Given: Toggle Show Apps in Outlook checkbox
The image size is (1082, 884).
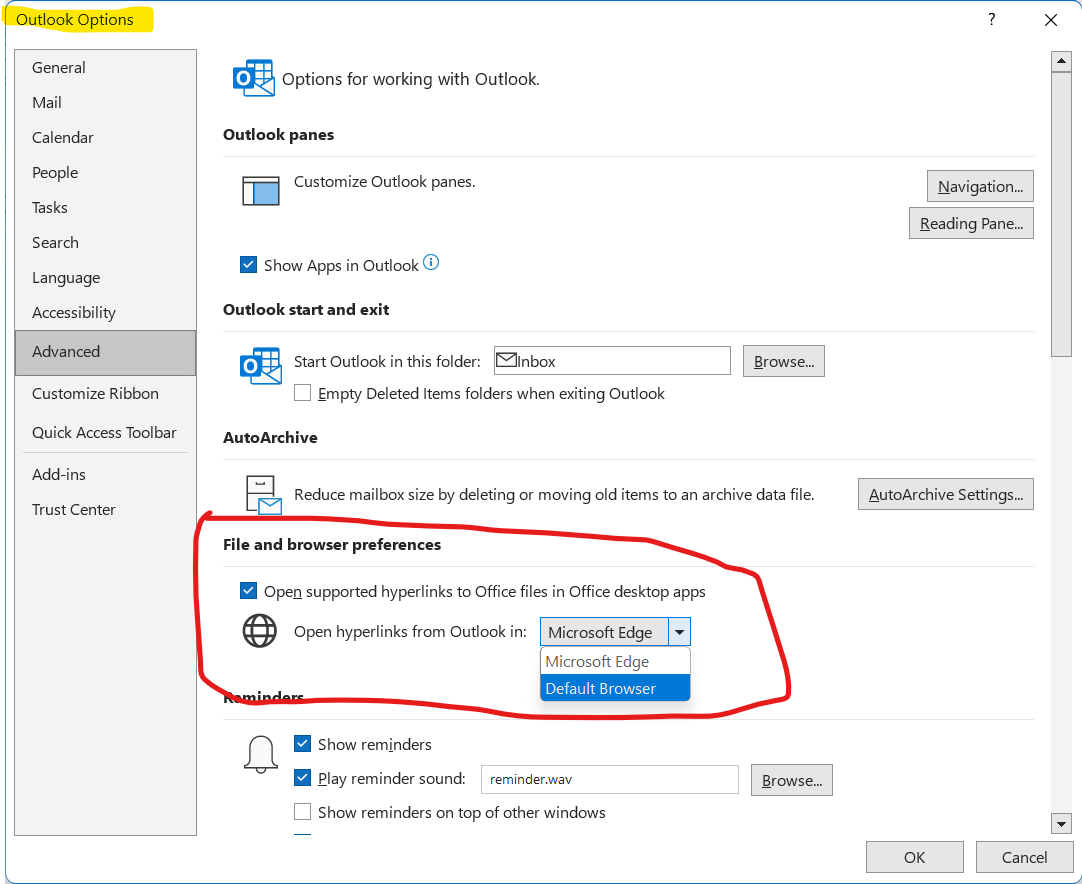Looking at the screenshot, I should [x=248, y=264].
